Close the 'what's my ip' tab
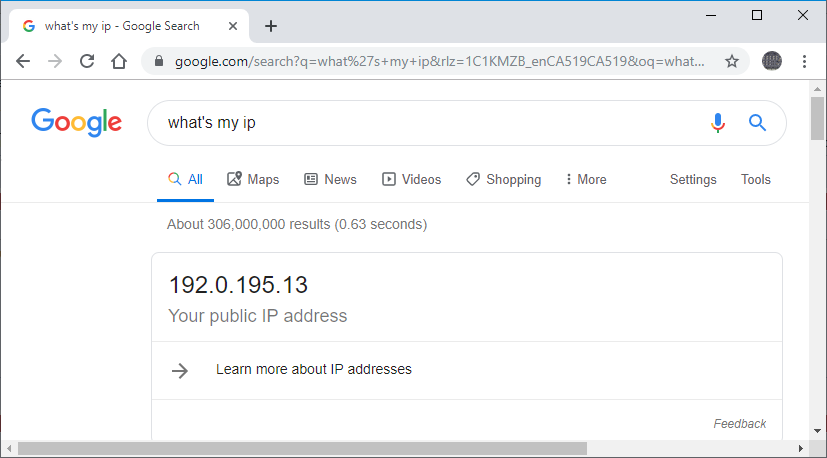This screenshot has width=827, height=458. coord(233,26)
